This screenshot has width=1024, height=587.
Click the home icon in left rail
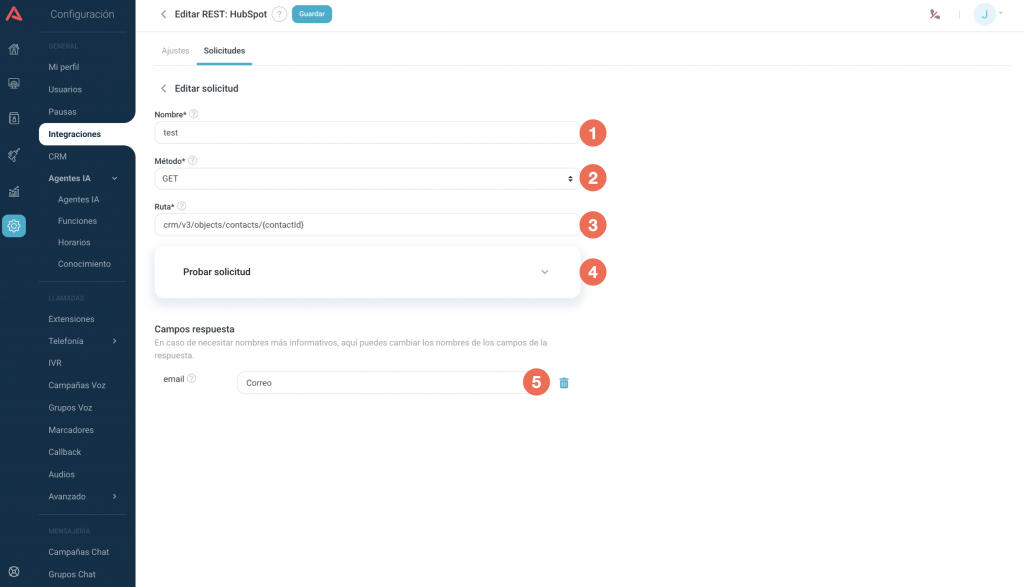point(14,49)
